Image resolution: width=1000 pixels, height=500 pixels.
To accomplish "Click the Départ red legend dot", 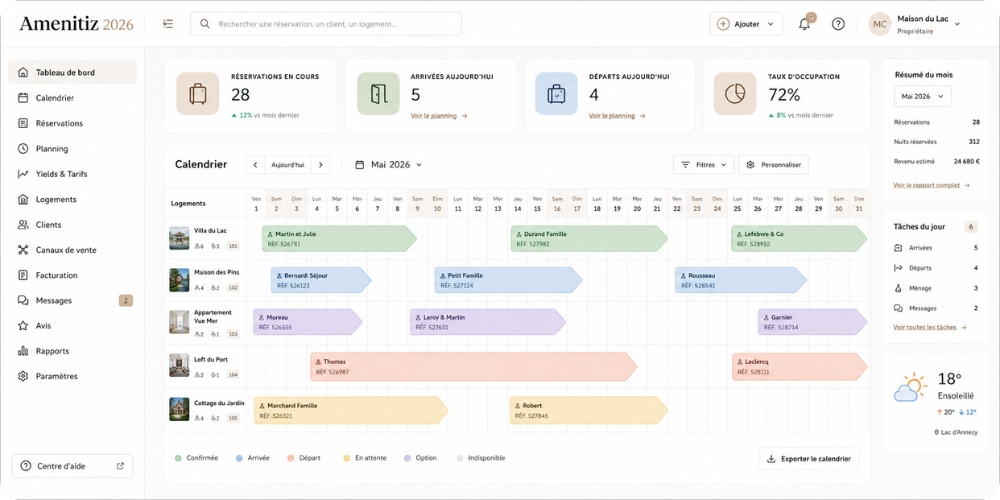I will coord(290,458).
